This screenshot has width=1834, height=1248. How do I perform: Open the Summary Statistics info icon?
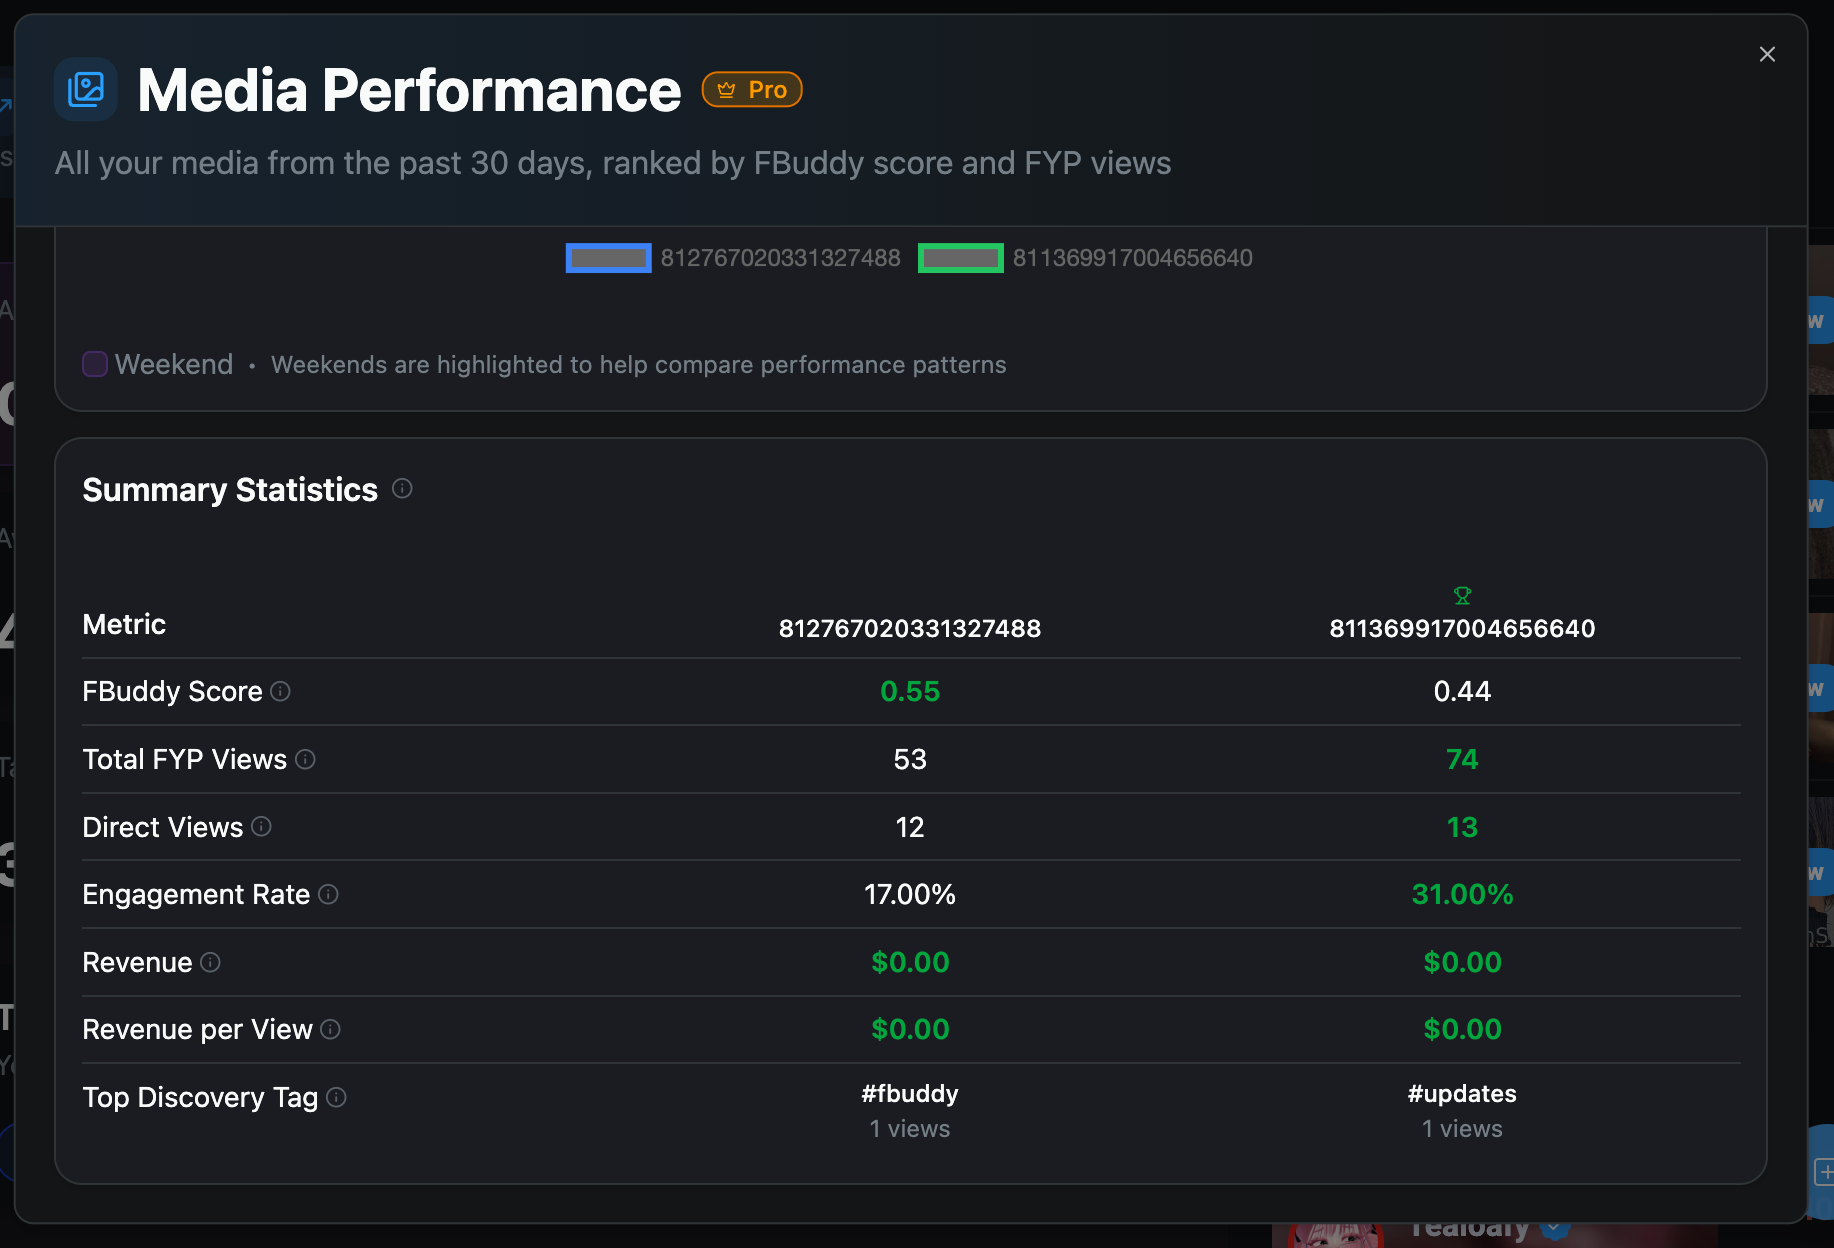click(402, 488)
